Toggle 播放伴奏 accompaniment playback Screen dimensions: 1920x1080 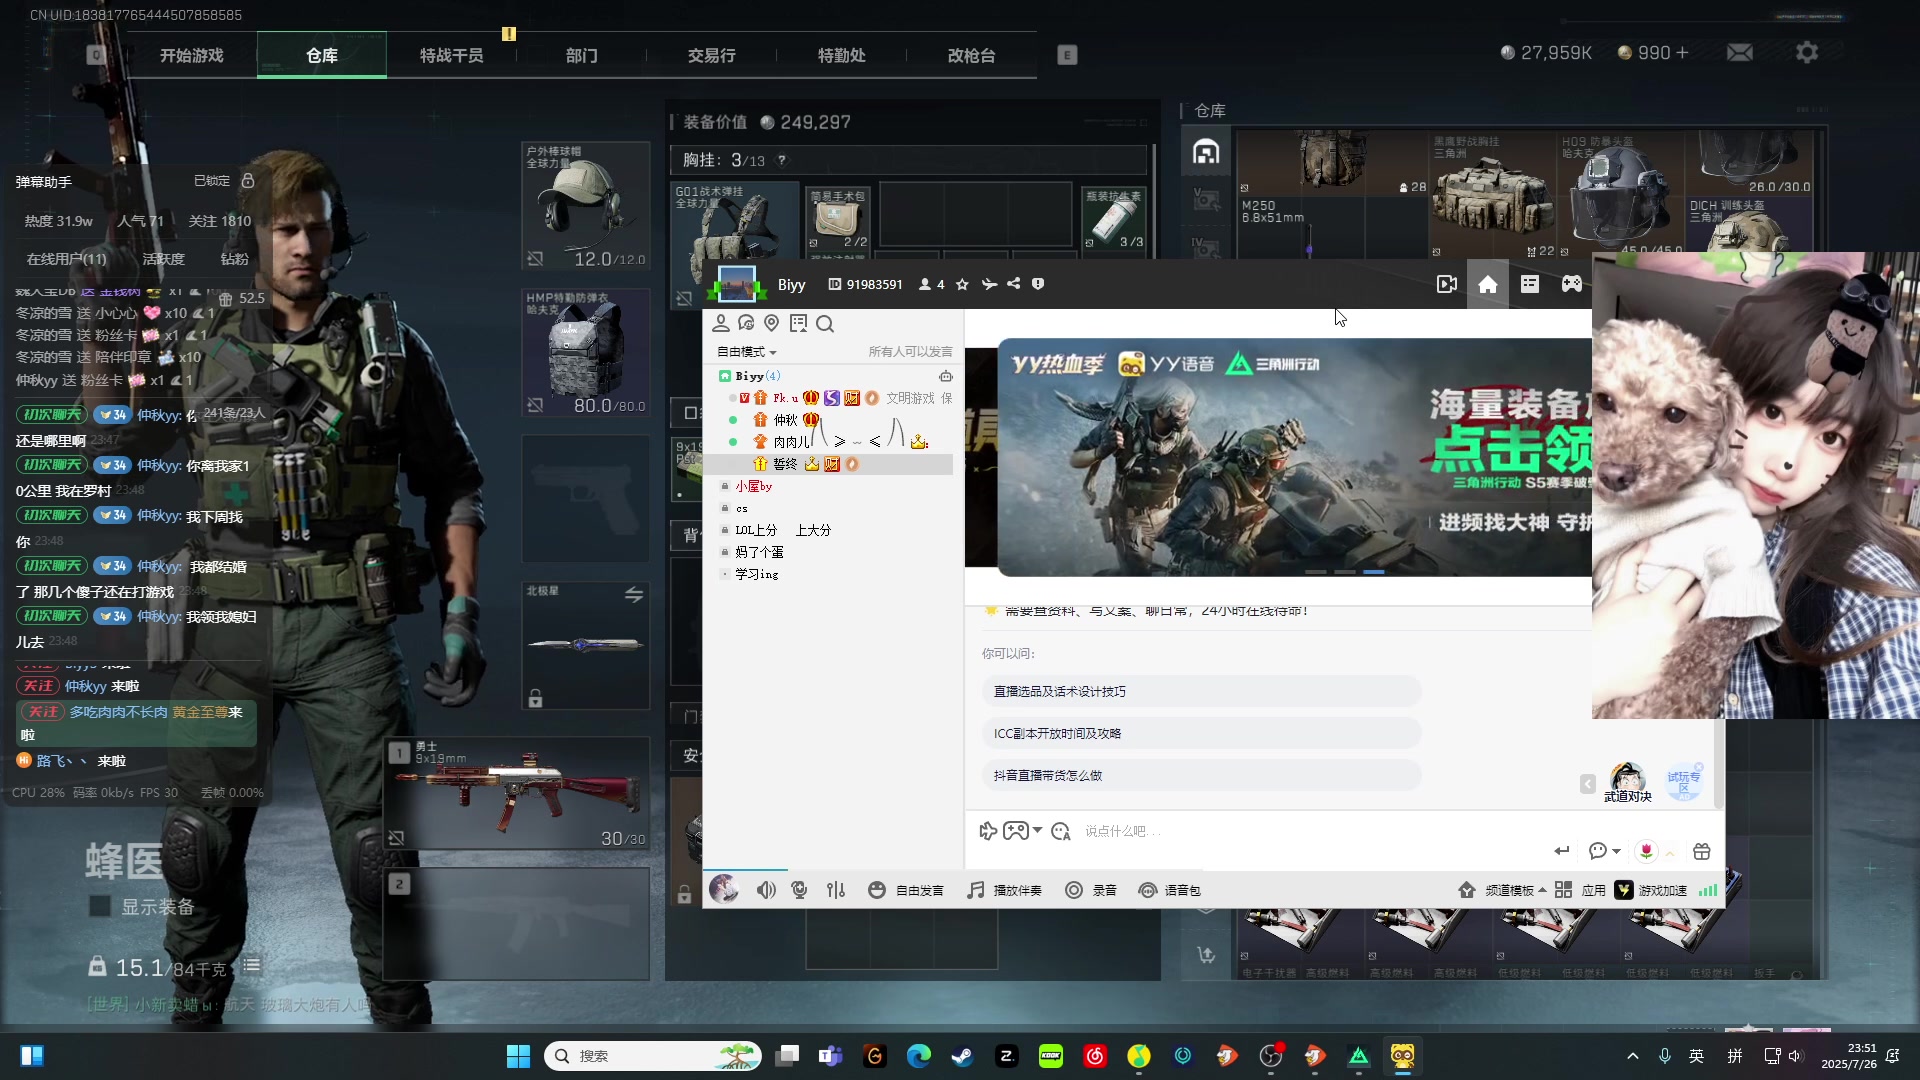point(1004,890)
